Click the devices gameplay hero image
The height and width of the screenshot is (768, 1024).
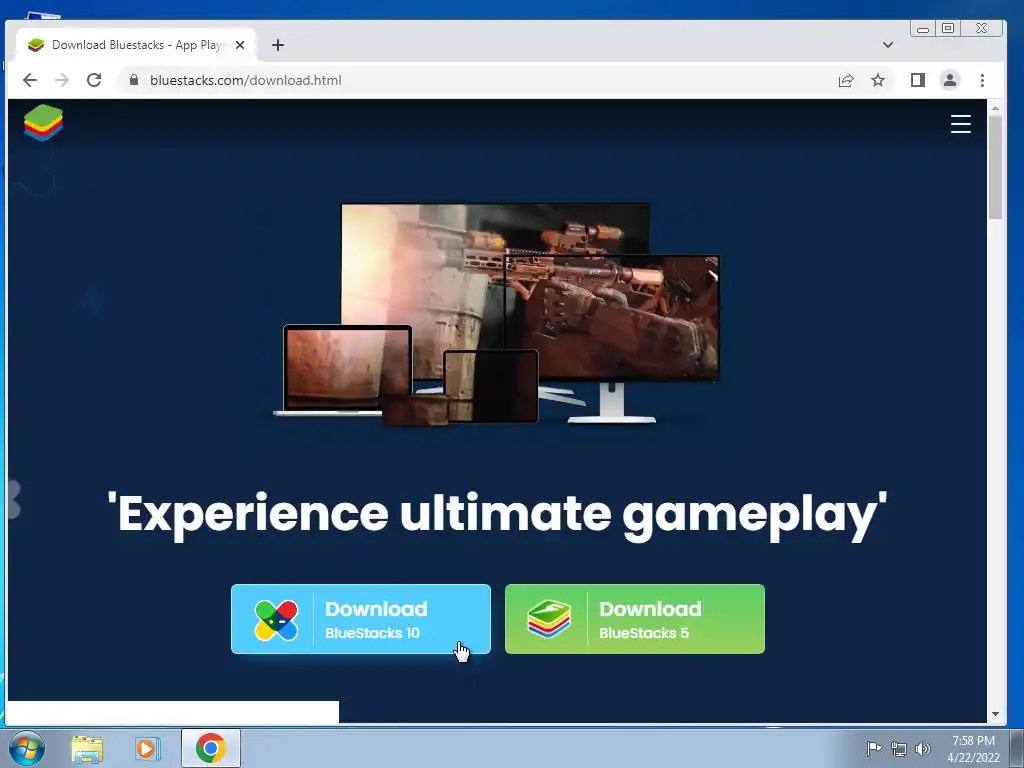[496, 314]
